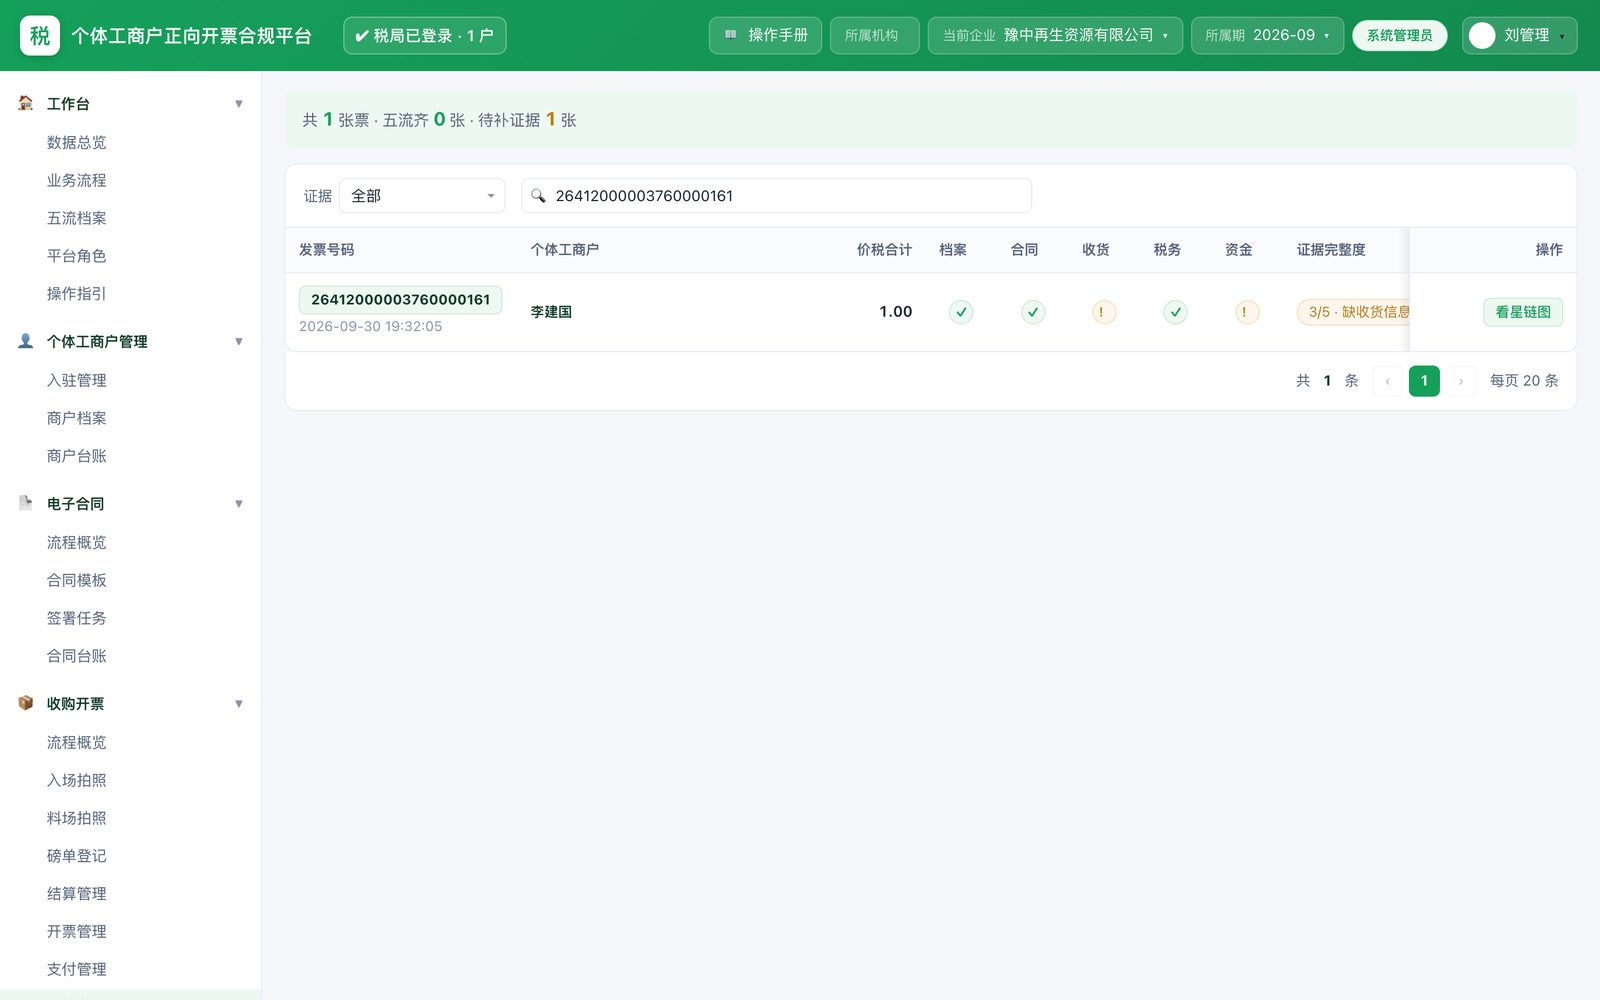Open the 操作手册 manual
The height and width of the screenshot is (1000, 1600).
766,35
